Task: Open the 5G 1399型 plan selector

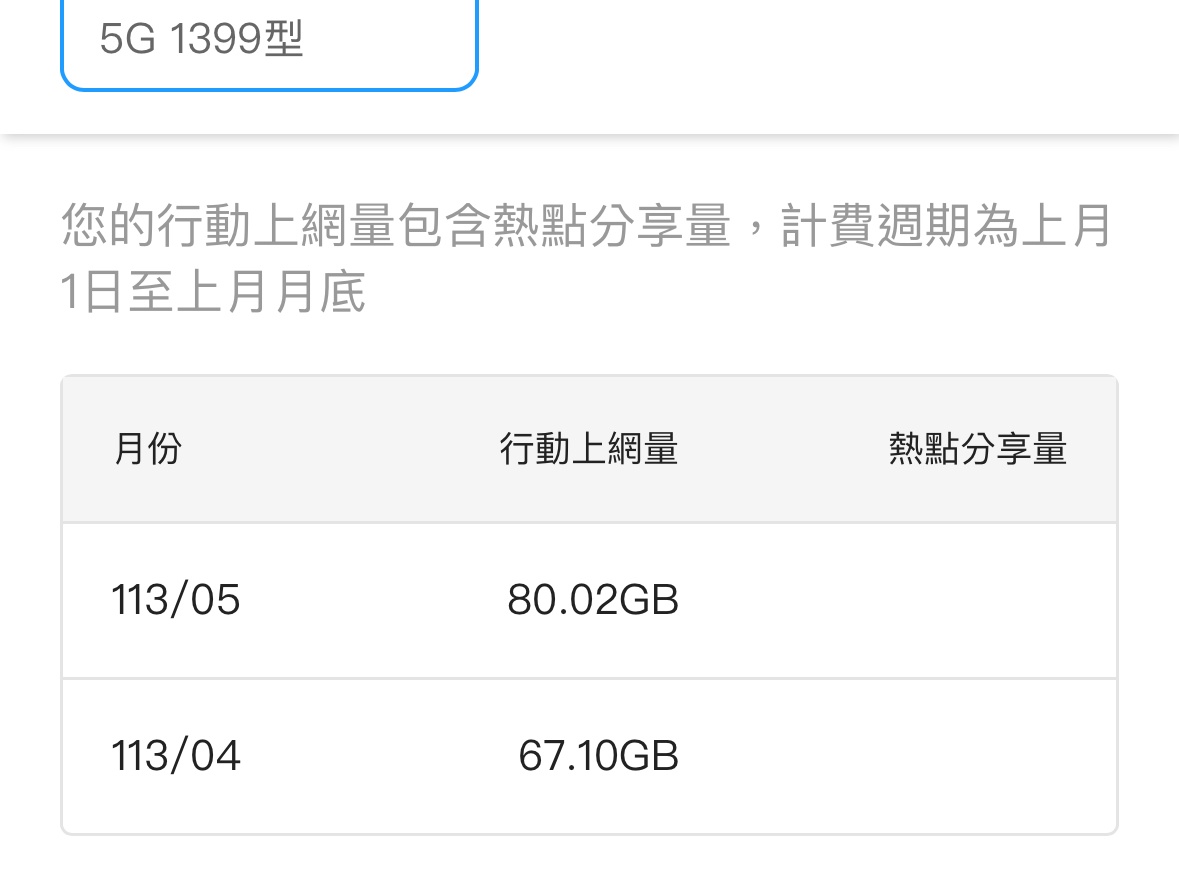Action: coord(268,42)
